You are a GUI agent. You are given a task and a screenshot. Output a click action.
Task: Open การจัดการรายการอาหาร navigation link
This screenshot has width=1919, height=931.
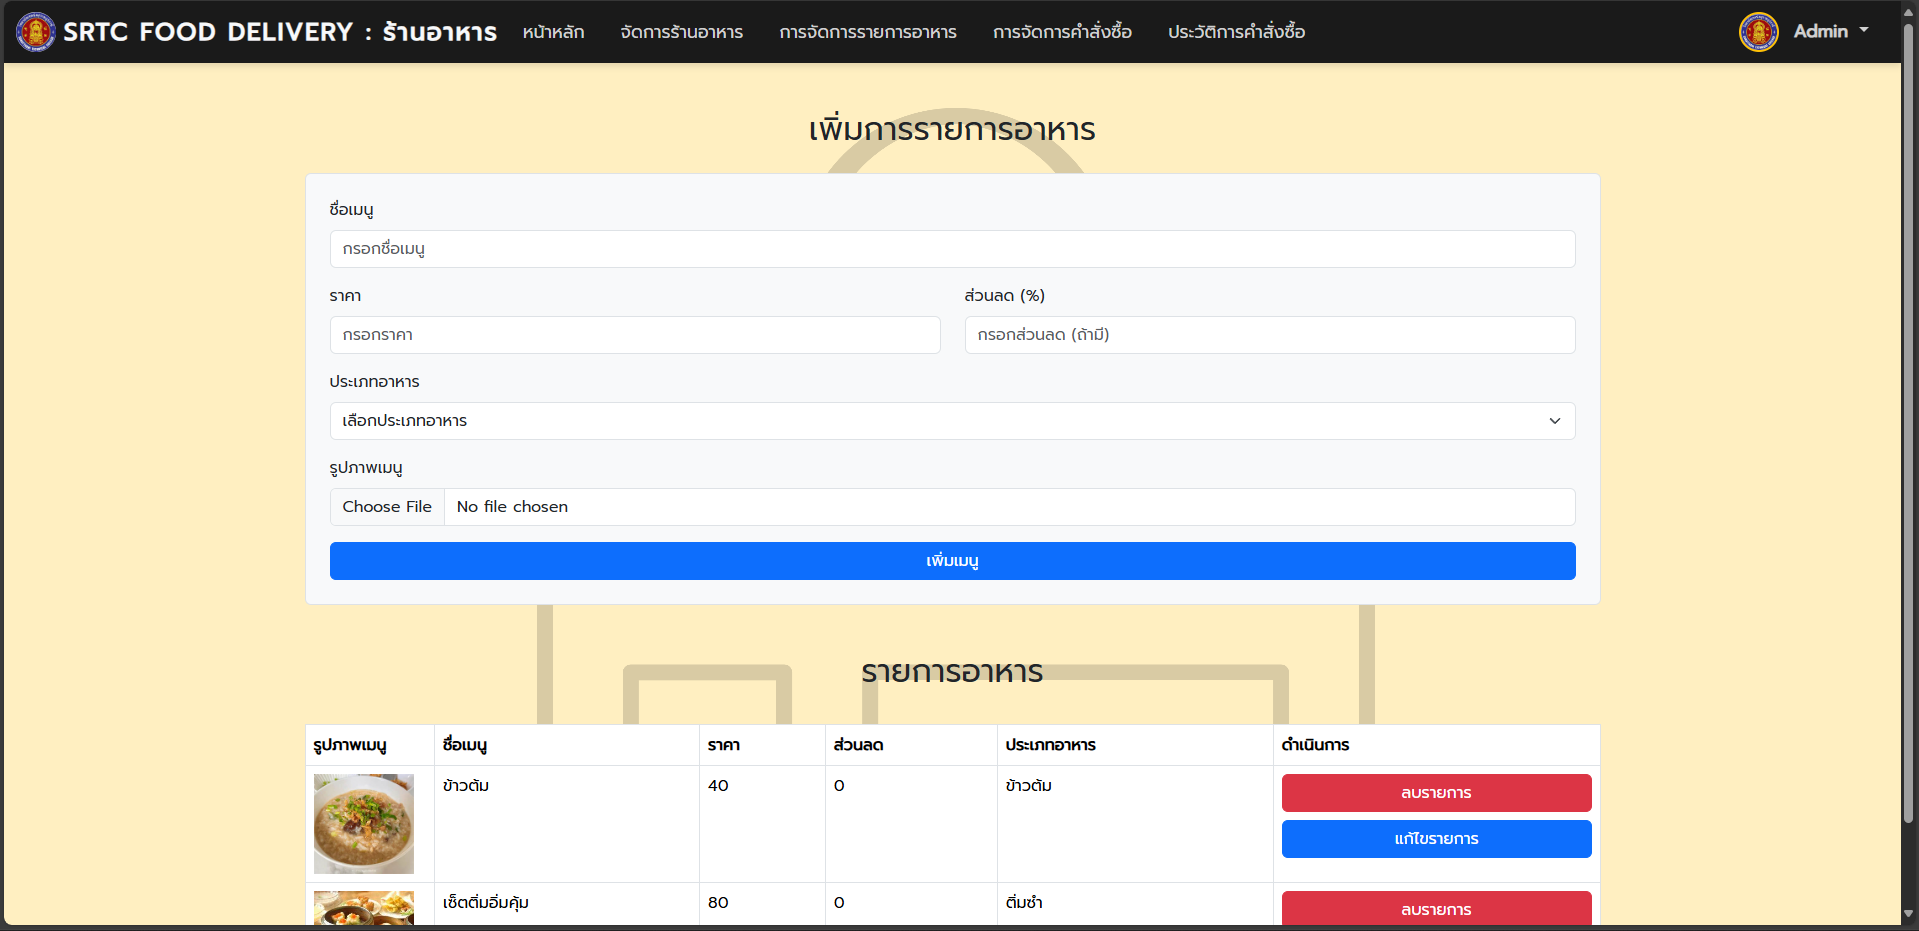(x=867, y=32)
